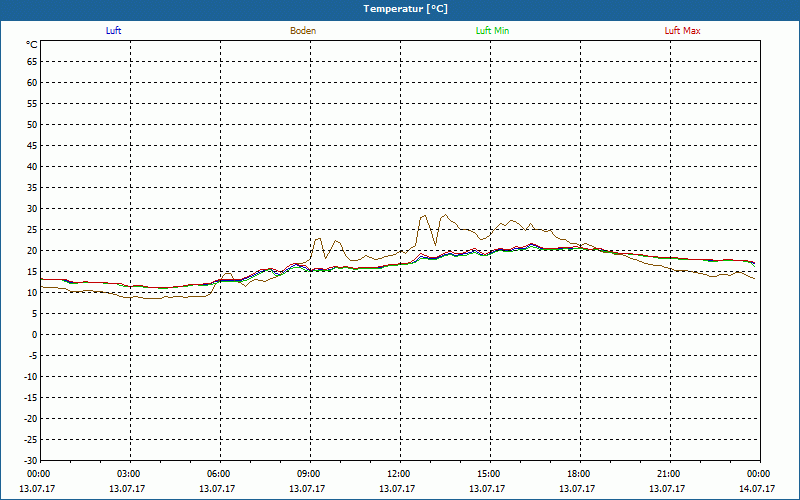Viewport: 800px width, 500px height.
Task: Click the °C unit label on axis
Action: coord(32,45)
